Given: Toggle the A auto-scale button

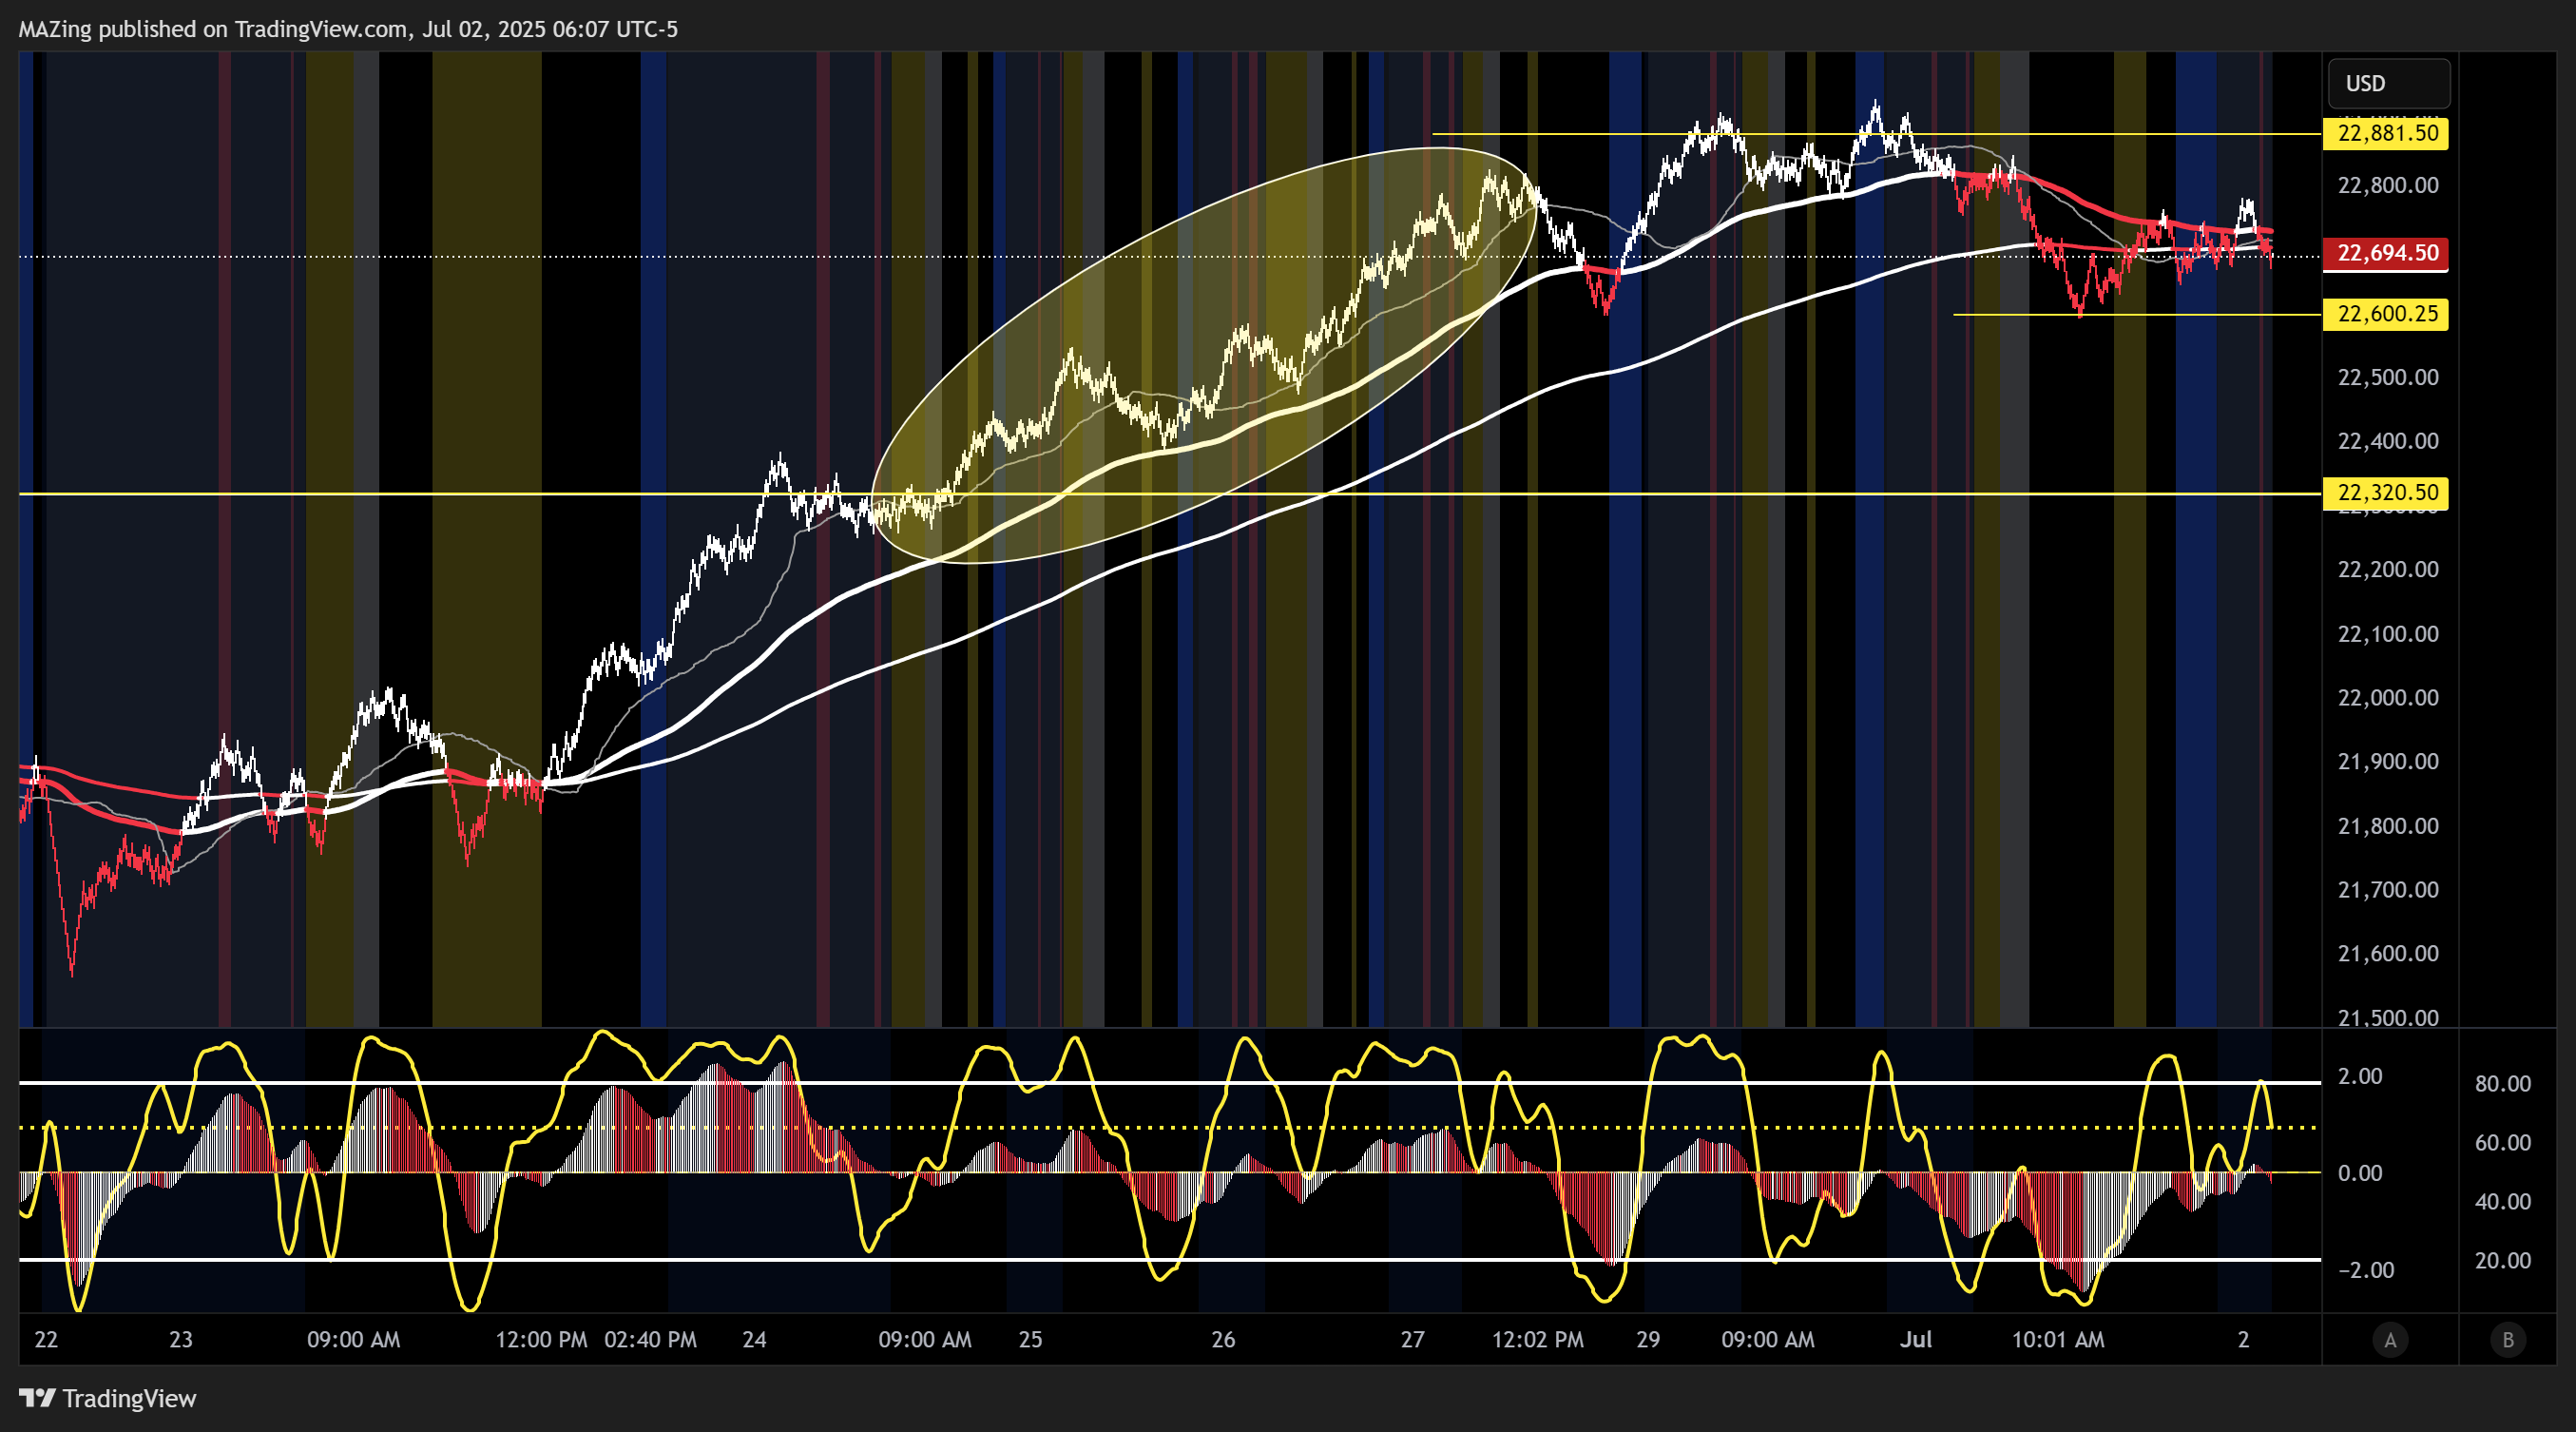Looking at the screenshot, I should 2390,1340.
